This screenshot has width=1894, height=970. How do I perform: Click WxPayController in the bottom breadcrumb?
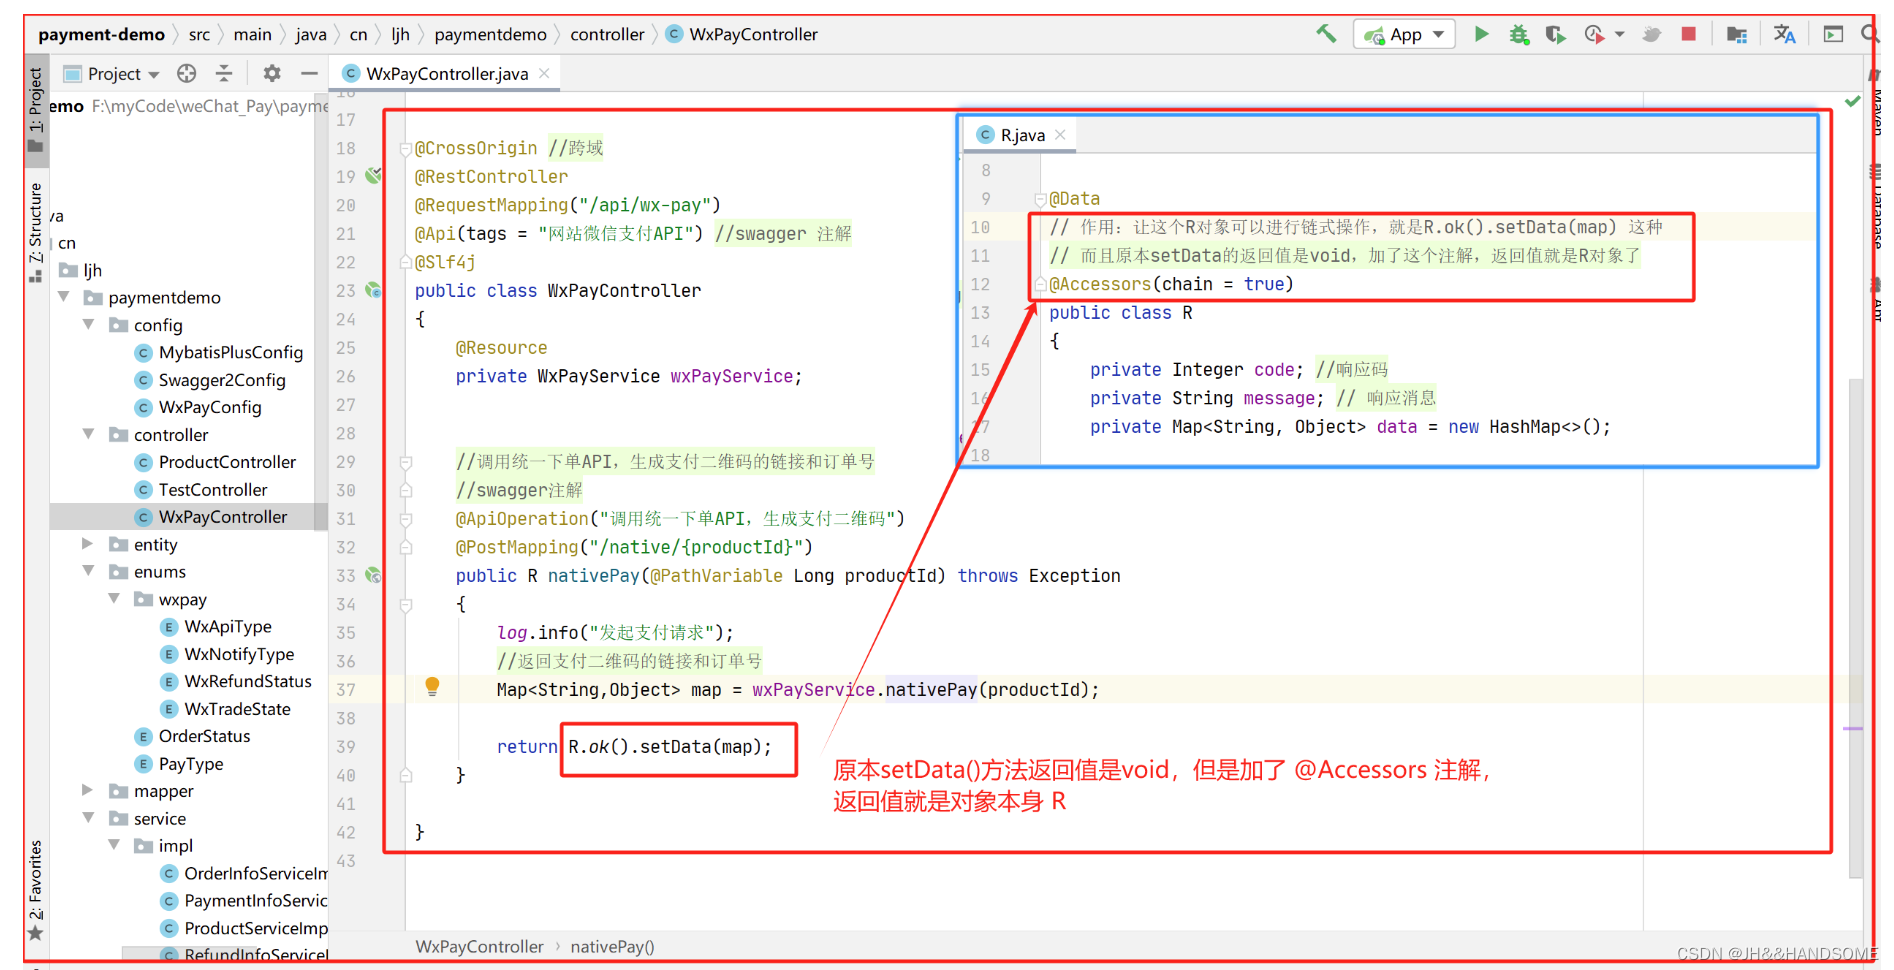click(x=479, y=946)
